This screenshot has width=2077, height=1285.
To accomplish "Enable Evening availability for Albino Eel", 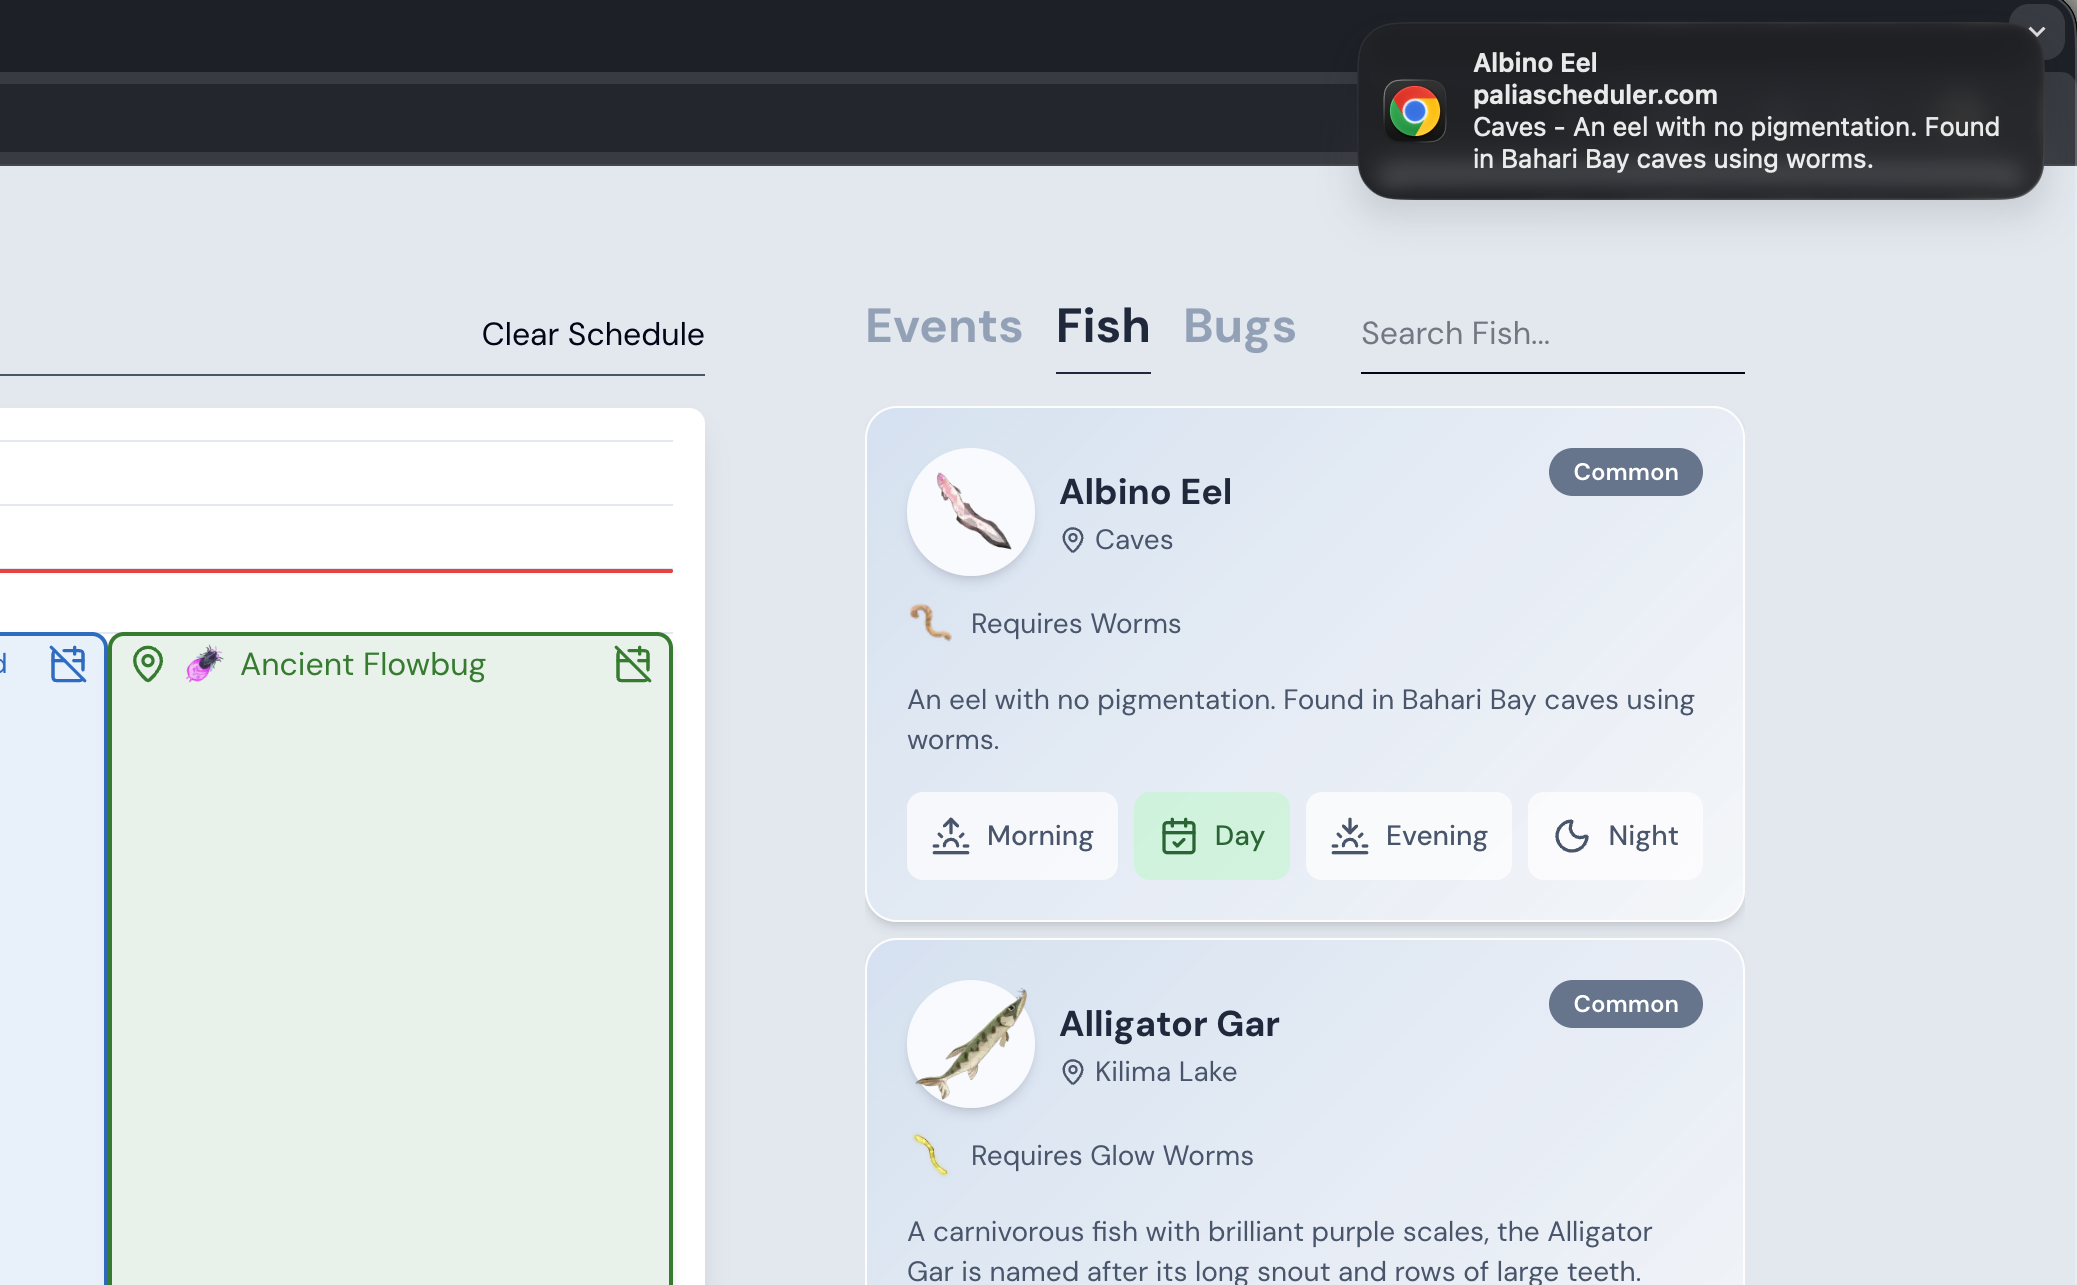I will pyautogui.click(x=1409, y=836).
